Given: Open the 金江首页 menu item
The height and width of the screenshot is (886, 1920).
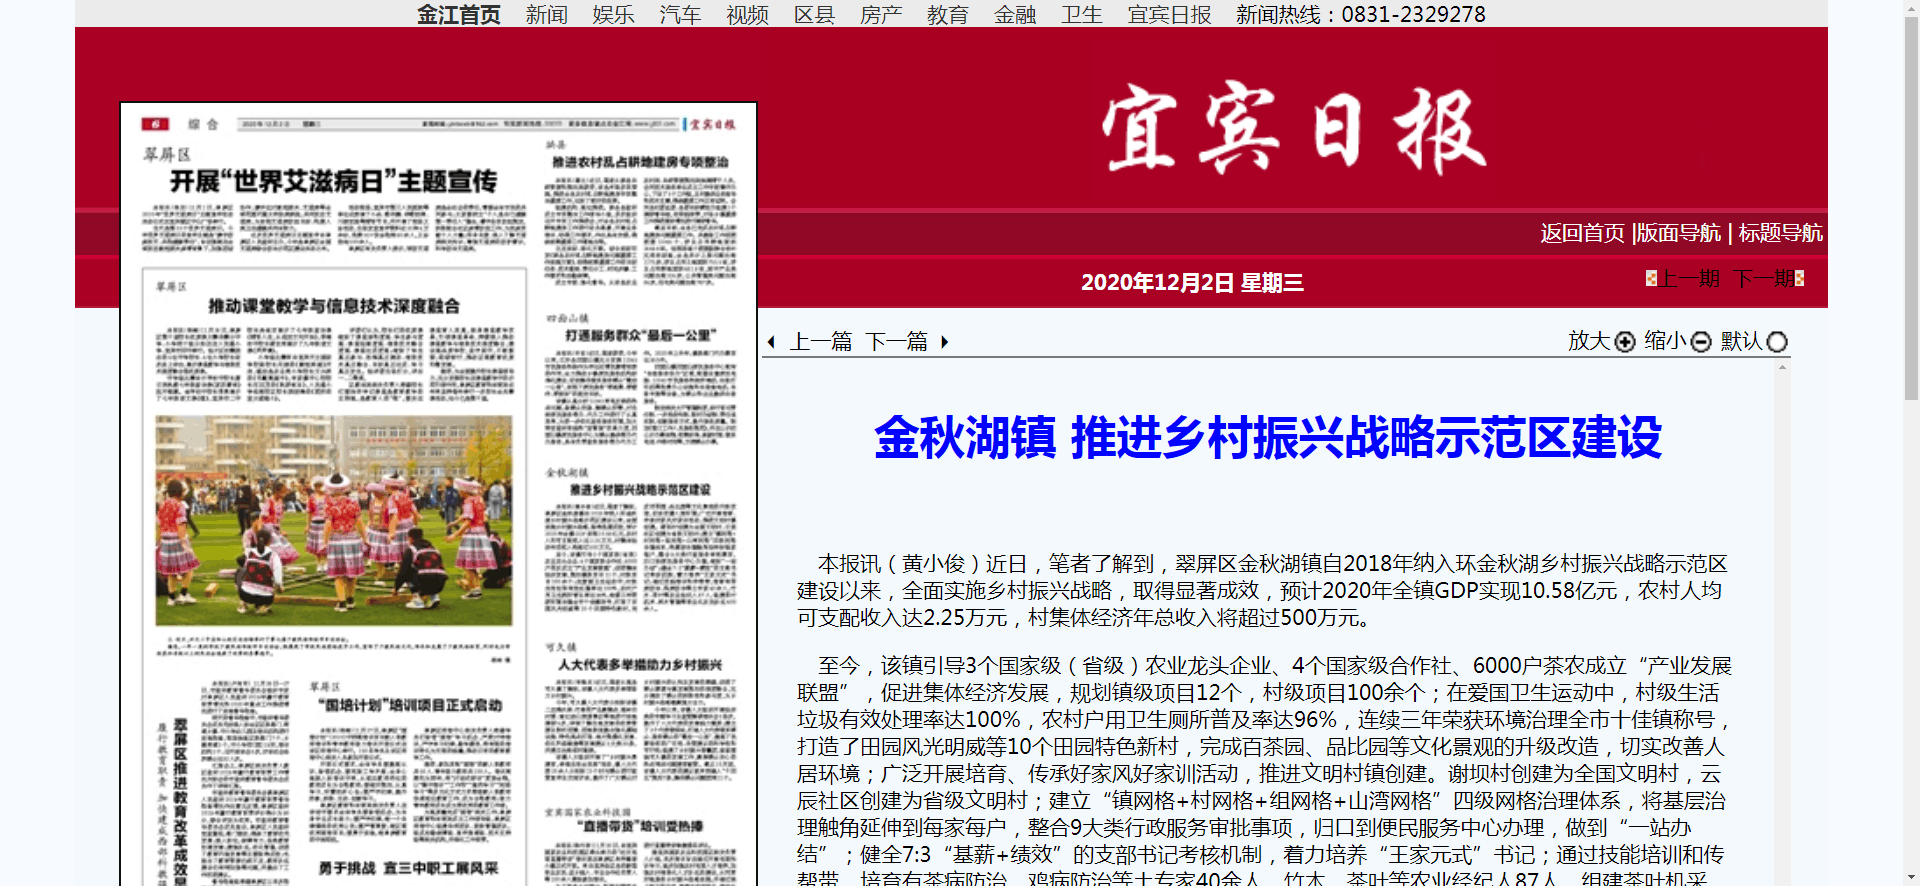Looking at the screenshot, I should point(458,14).
